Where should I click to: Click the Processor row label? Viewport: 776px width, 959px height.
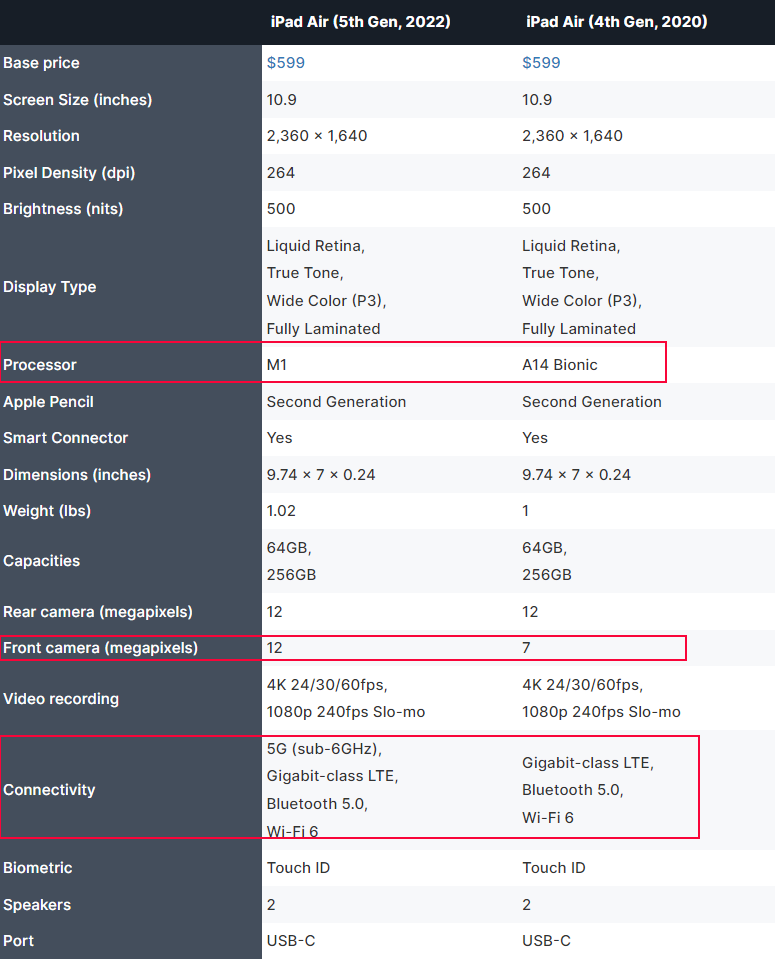tap(40, 365)
